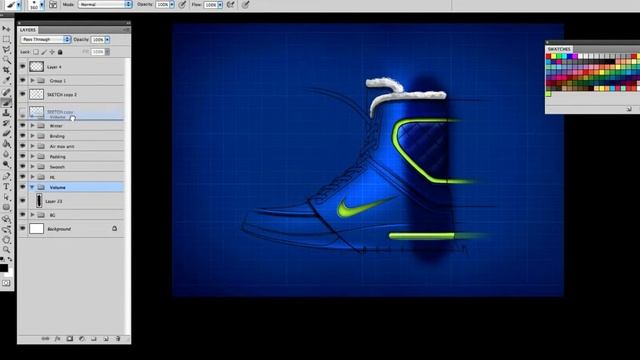
Task: Select the History Brush tool
Action: 6,123
